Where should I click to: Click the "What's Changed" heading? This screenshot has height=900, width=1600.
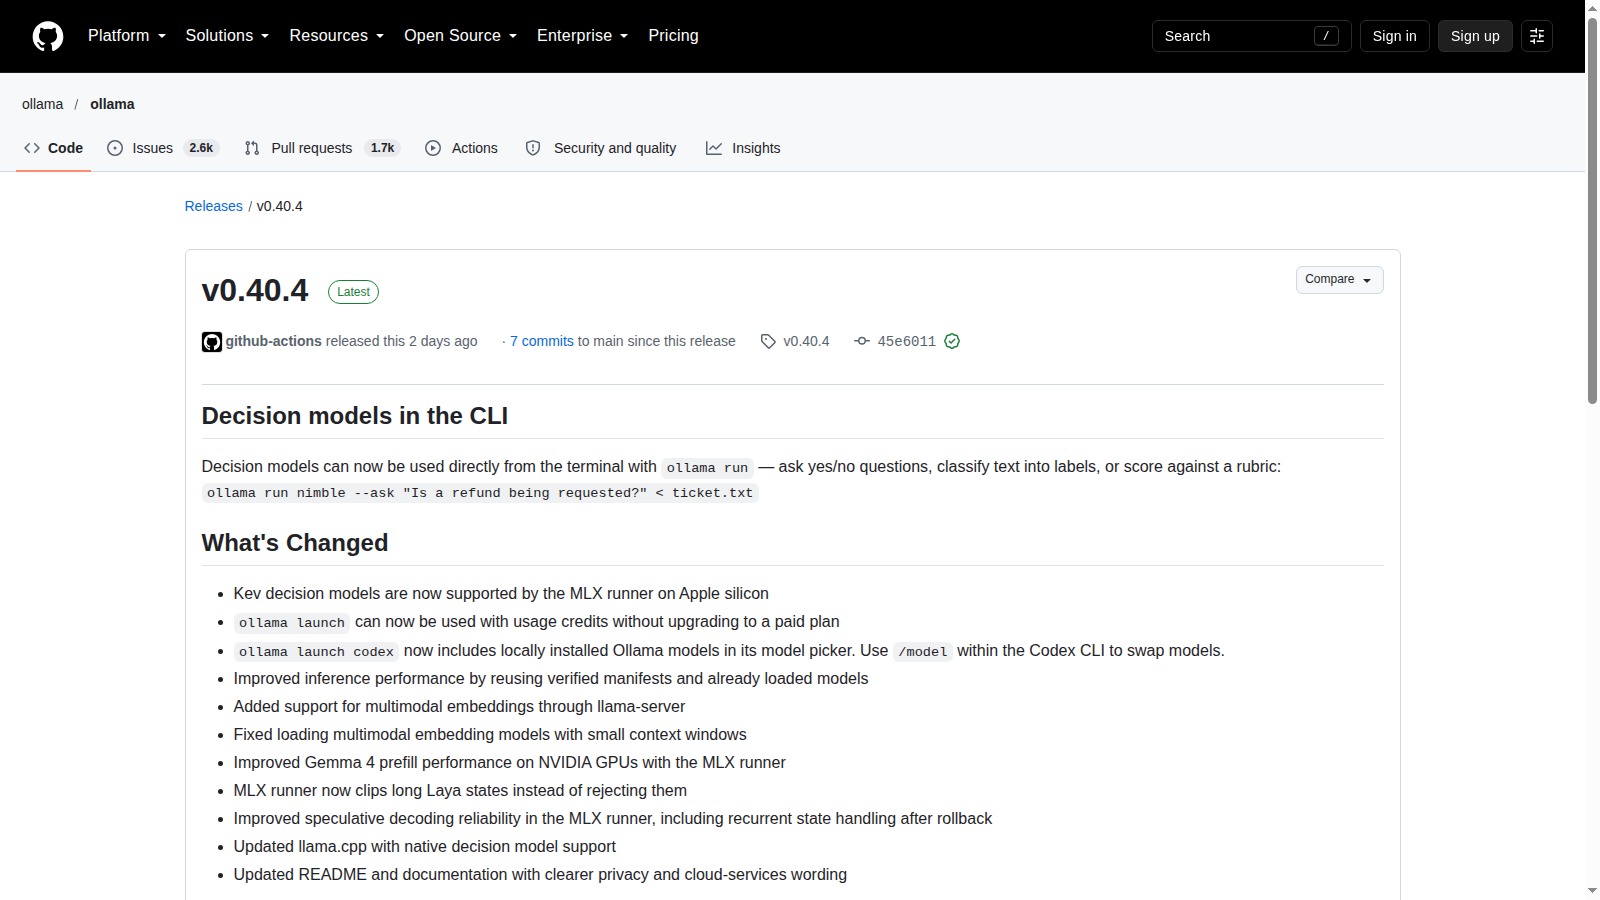click(x=295, y=543)
